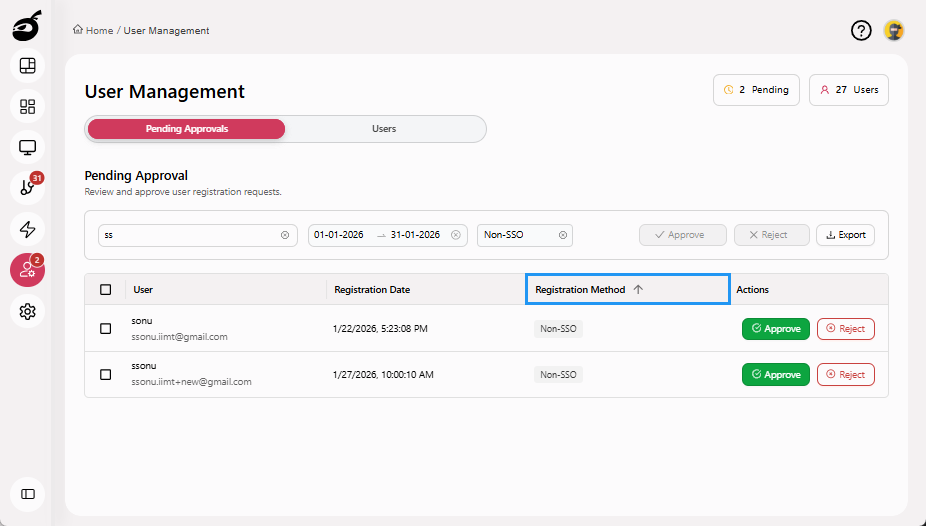Open the lightning bolt sidebar icon
This screenshot has width=926, height=526.
(28, 229)
